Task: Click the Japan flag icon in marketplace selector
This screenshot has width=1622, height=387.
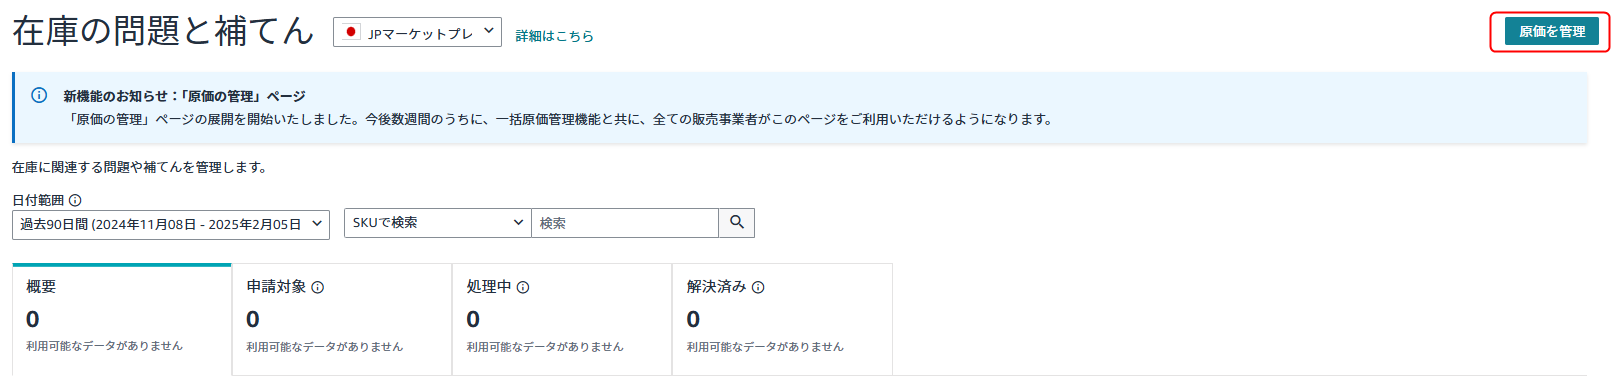Action: point(350,32)
